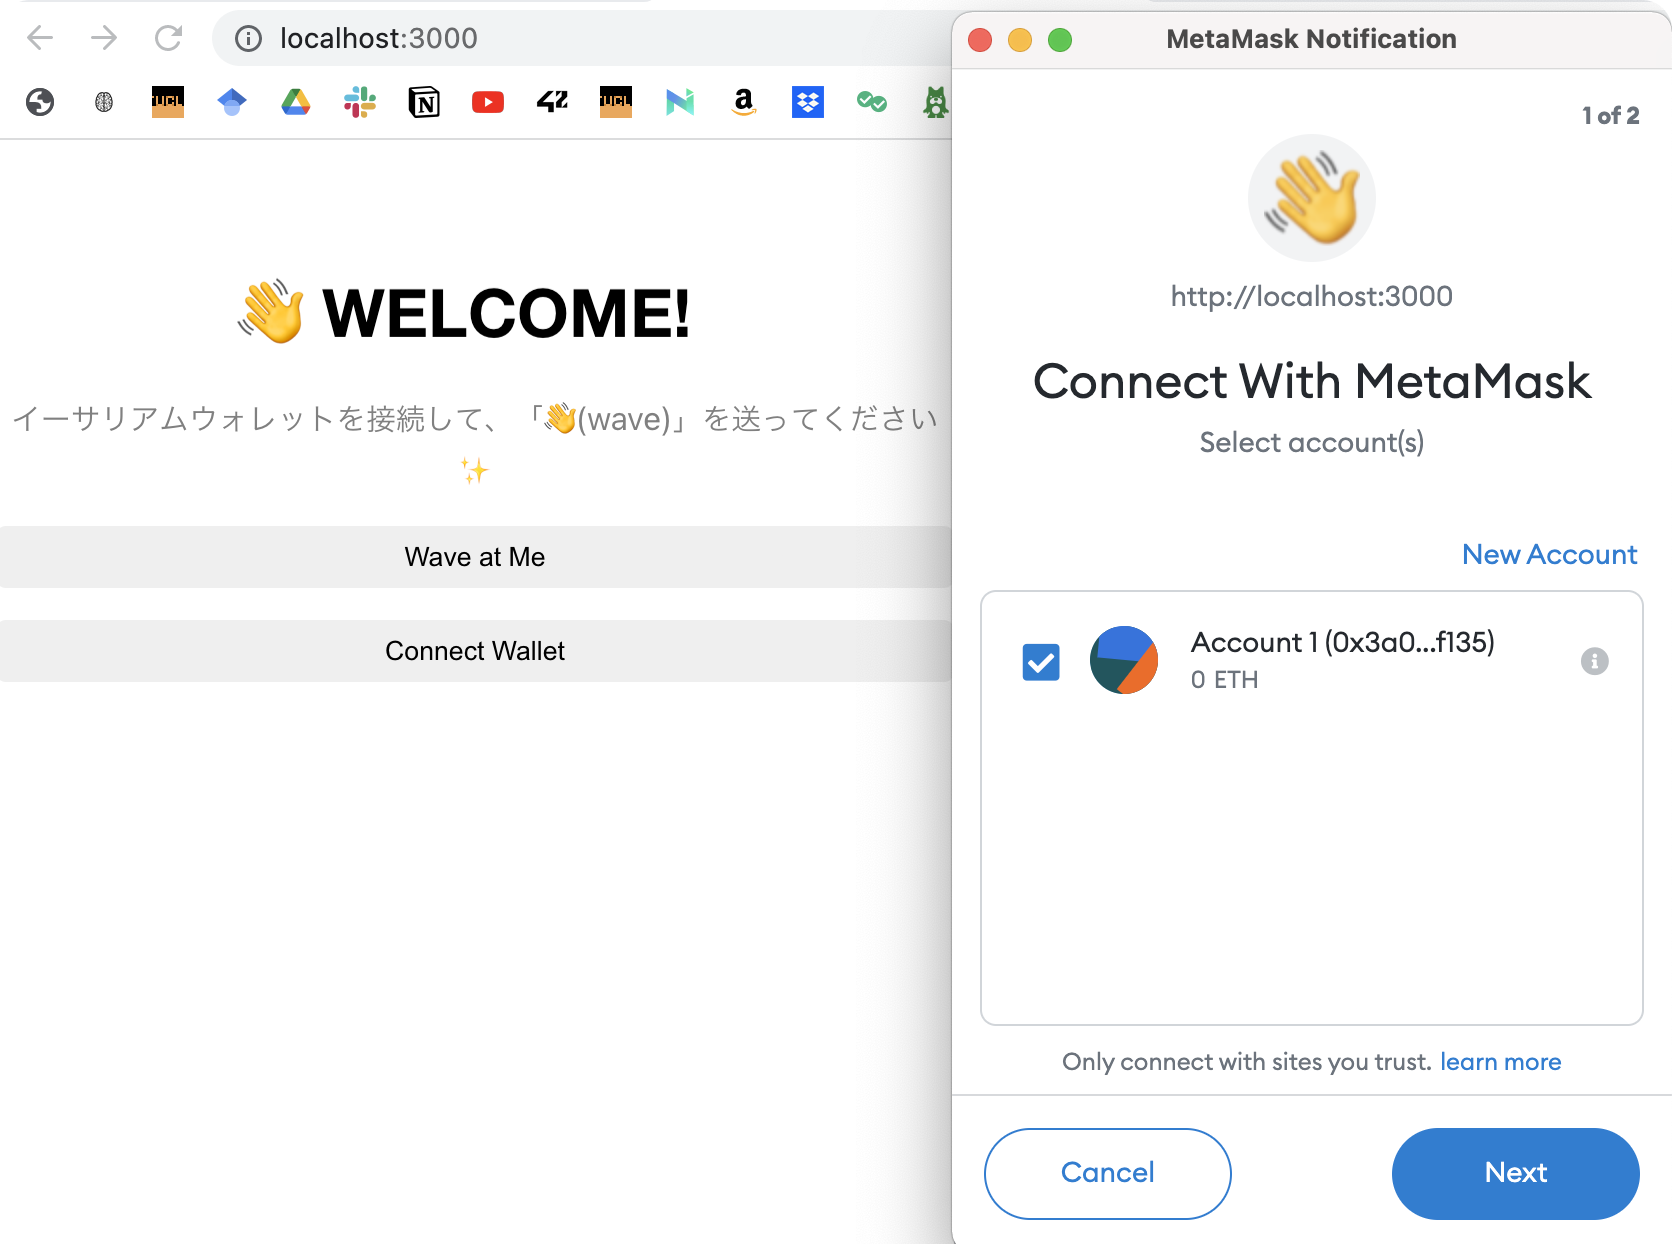Open the brain icon bookmark
Viewport: 1672px width, 1244px height.
pos(104,102)
